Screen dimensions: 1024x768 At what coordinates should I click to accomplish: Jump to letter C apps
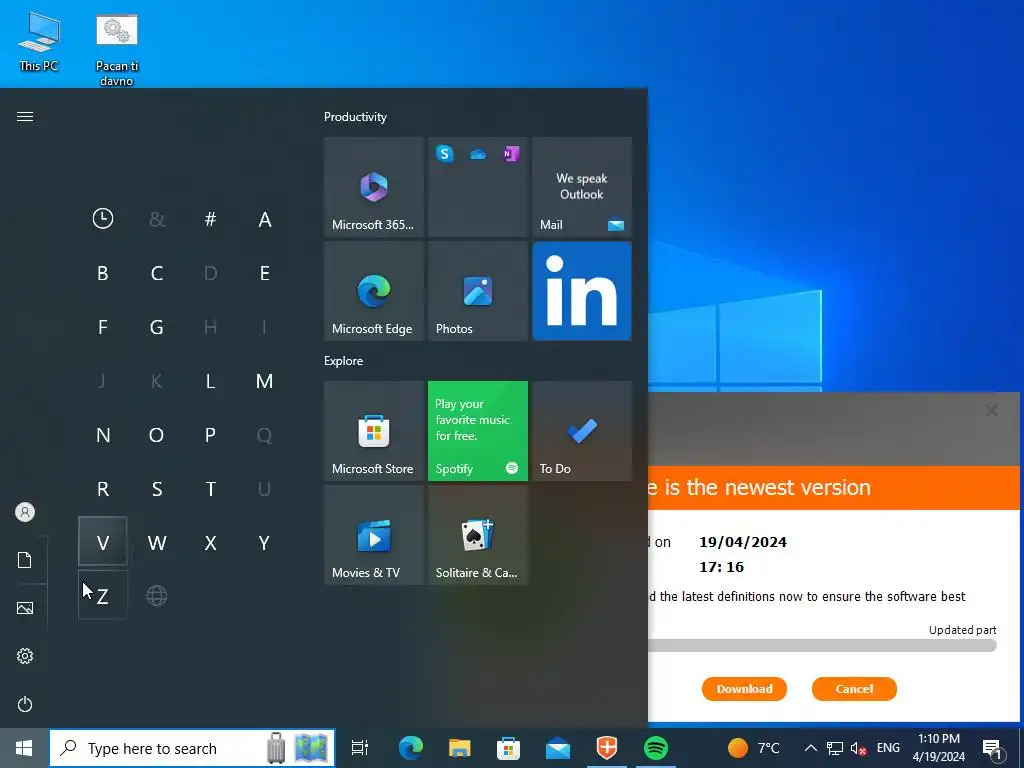[157, 273]
